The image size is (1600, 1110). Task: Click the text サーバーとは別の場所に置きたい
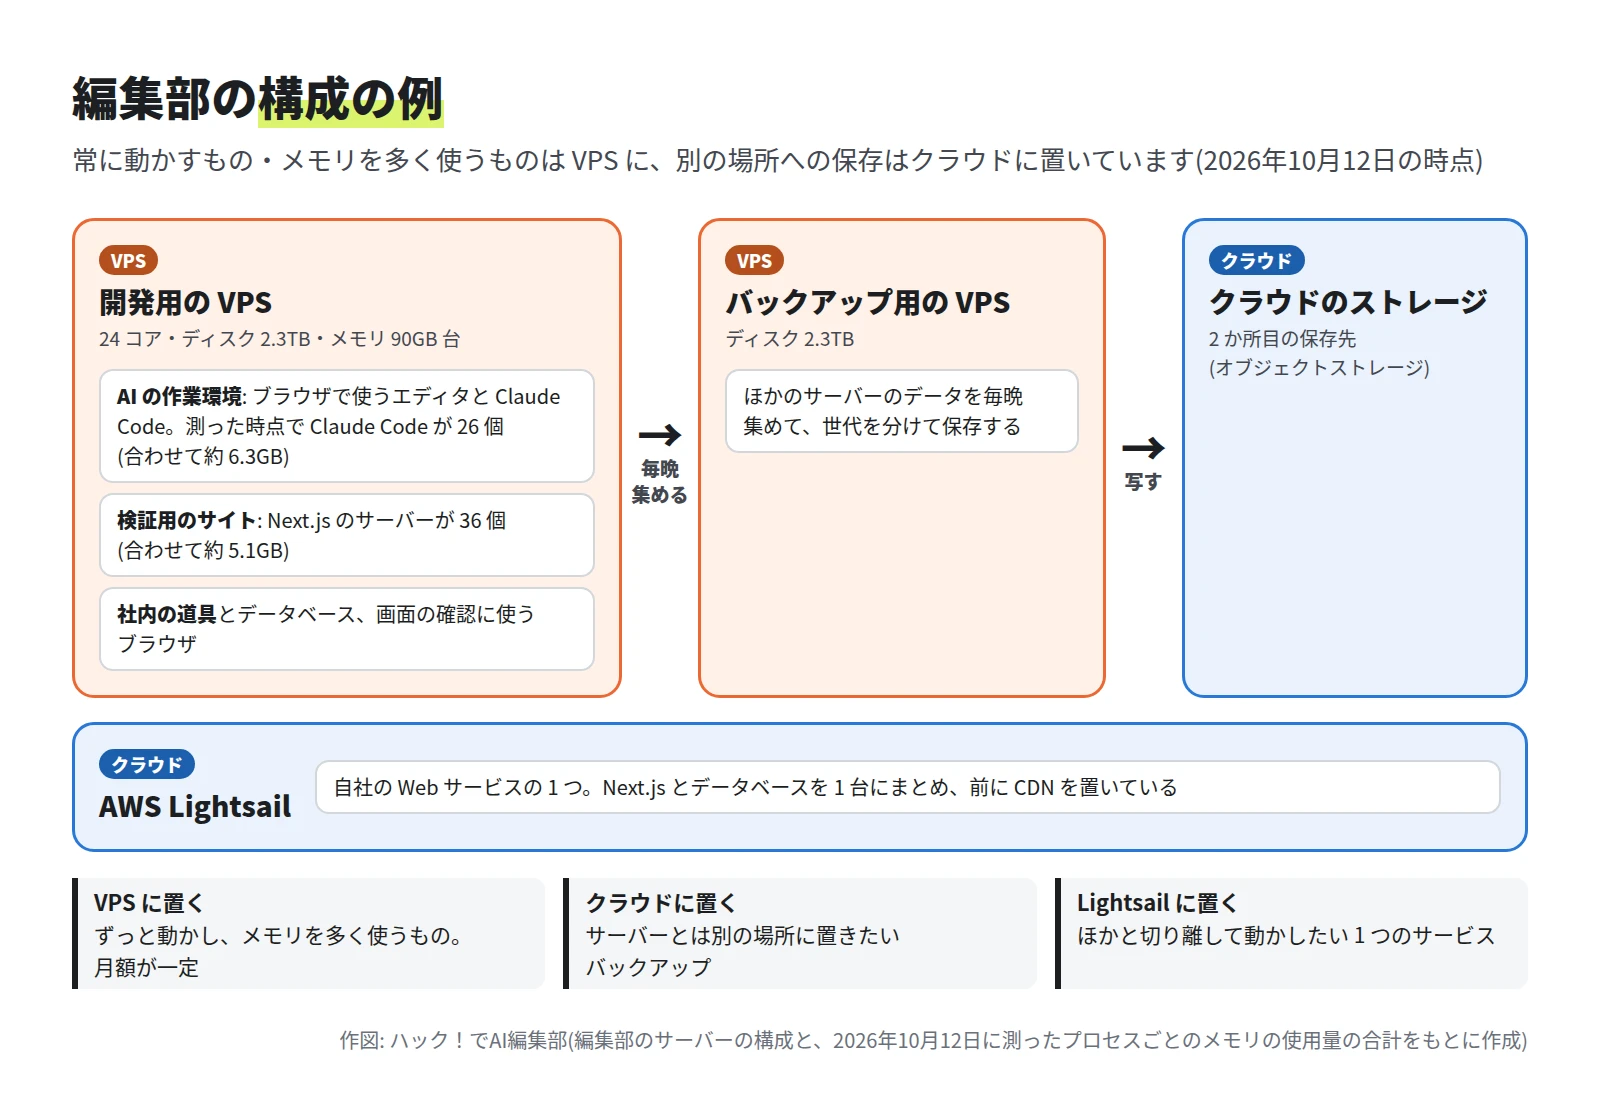click(x=742, y=936)
